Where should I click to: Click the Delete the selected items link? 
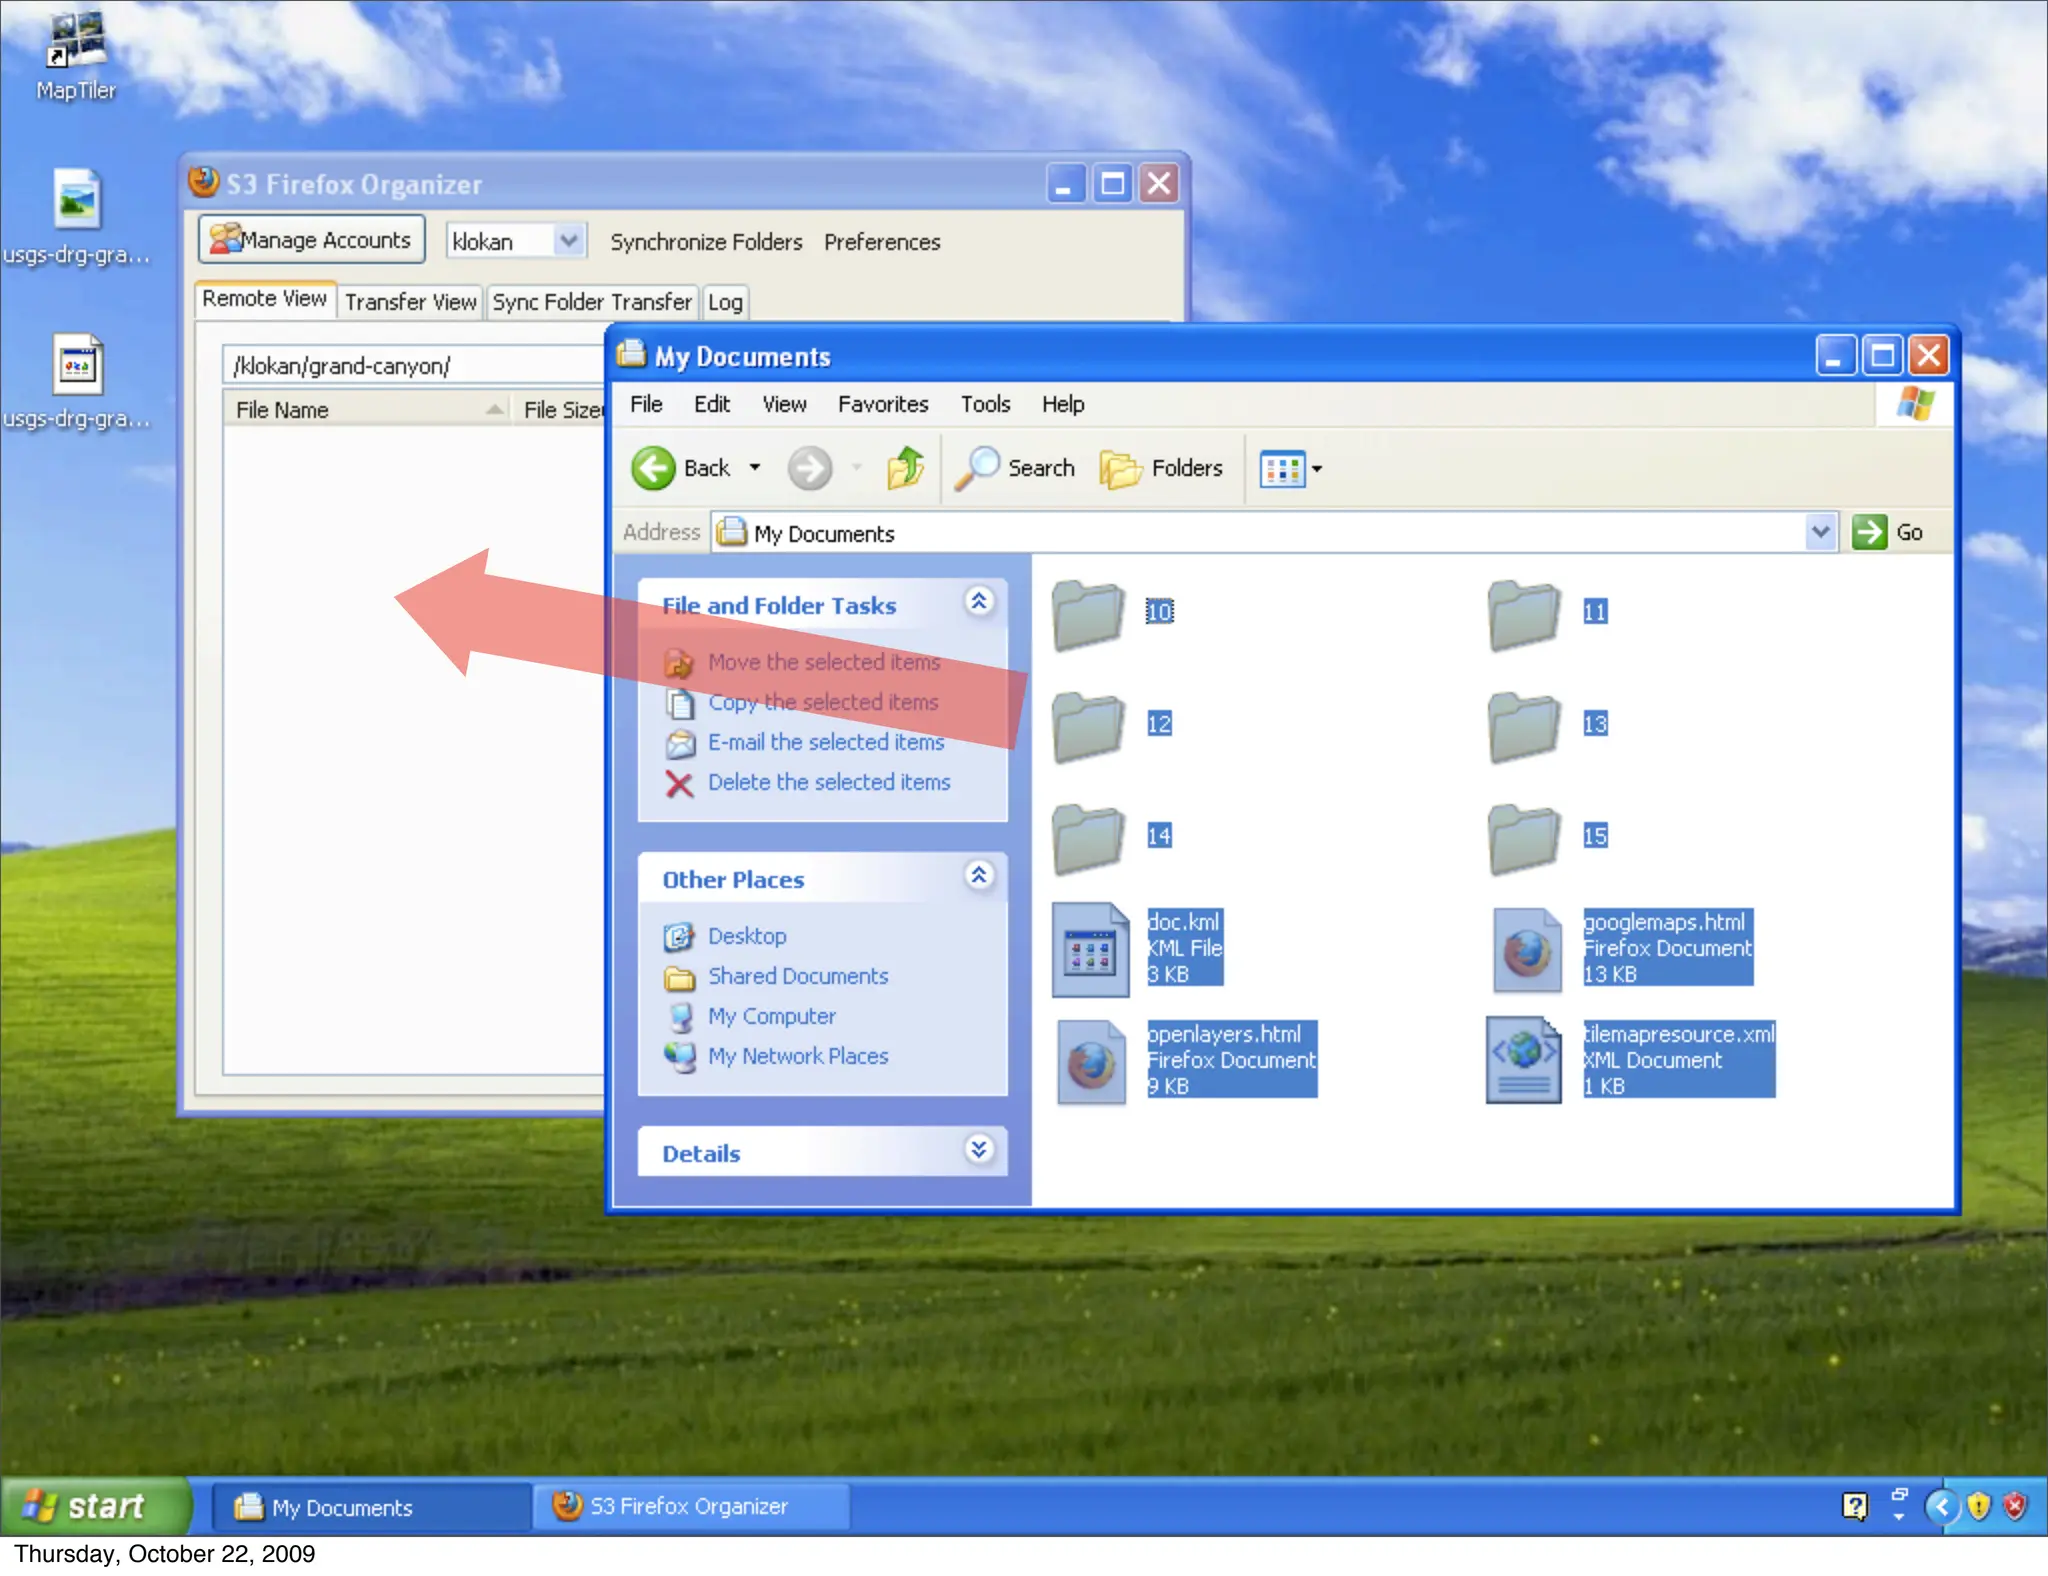click(828, 783)
